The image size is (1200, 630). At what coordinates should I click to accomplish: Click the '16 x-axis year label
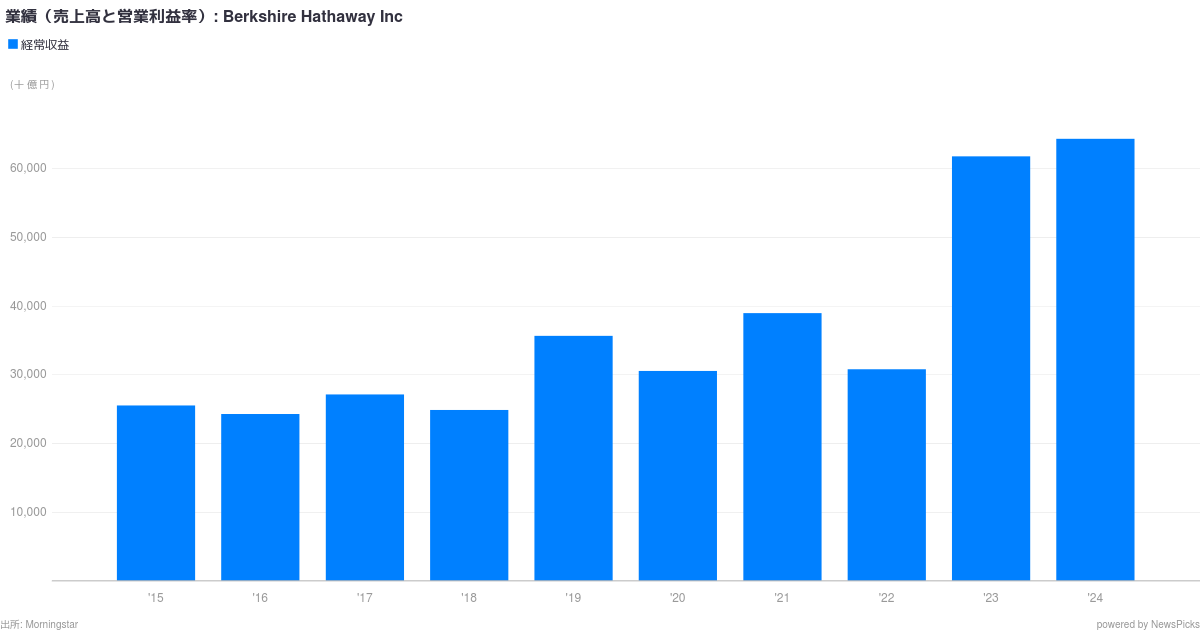click(260, 598)
